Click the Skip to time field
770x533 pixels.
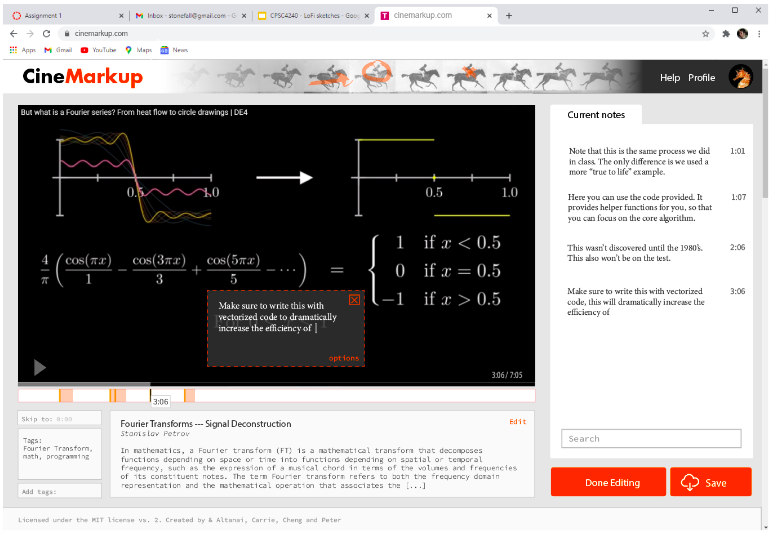[59, 419]
